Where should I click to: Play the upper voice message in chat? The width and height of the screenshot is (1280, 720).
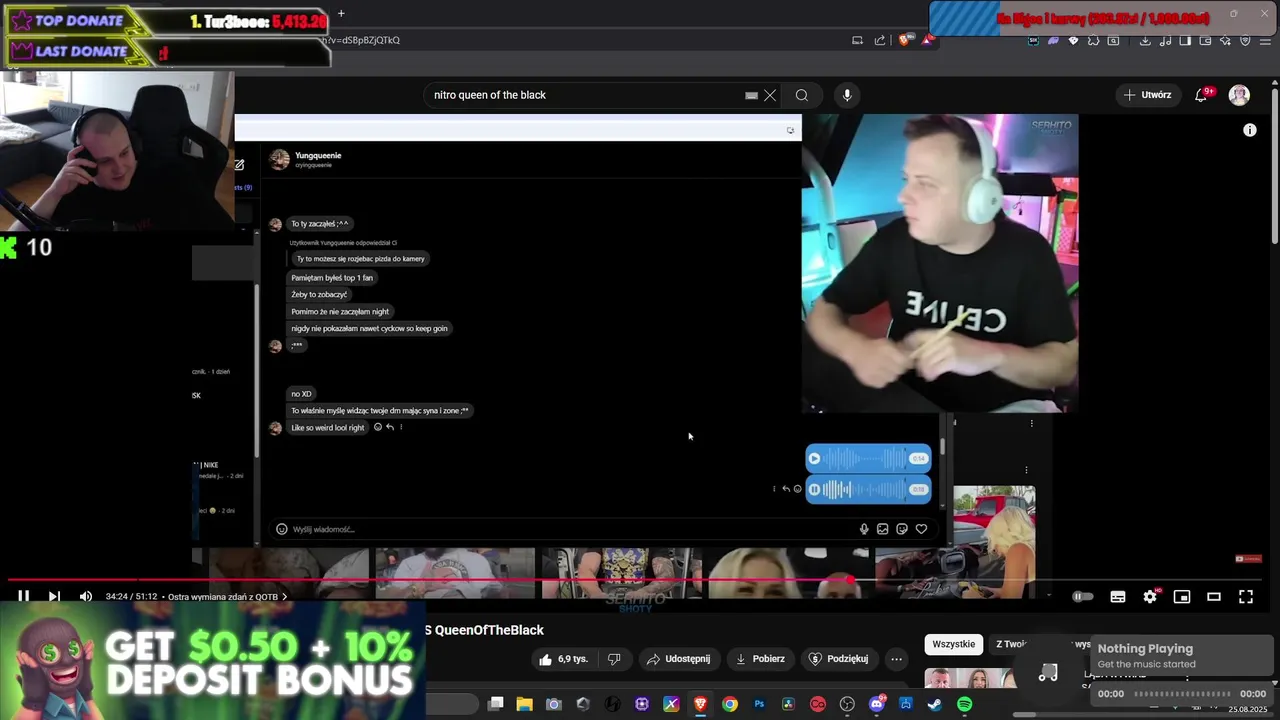[814, 459]
